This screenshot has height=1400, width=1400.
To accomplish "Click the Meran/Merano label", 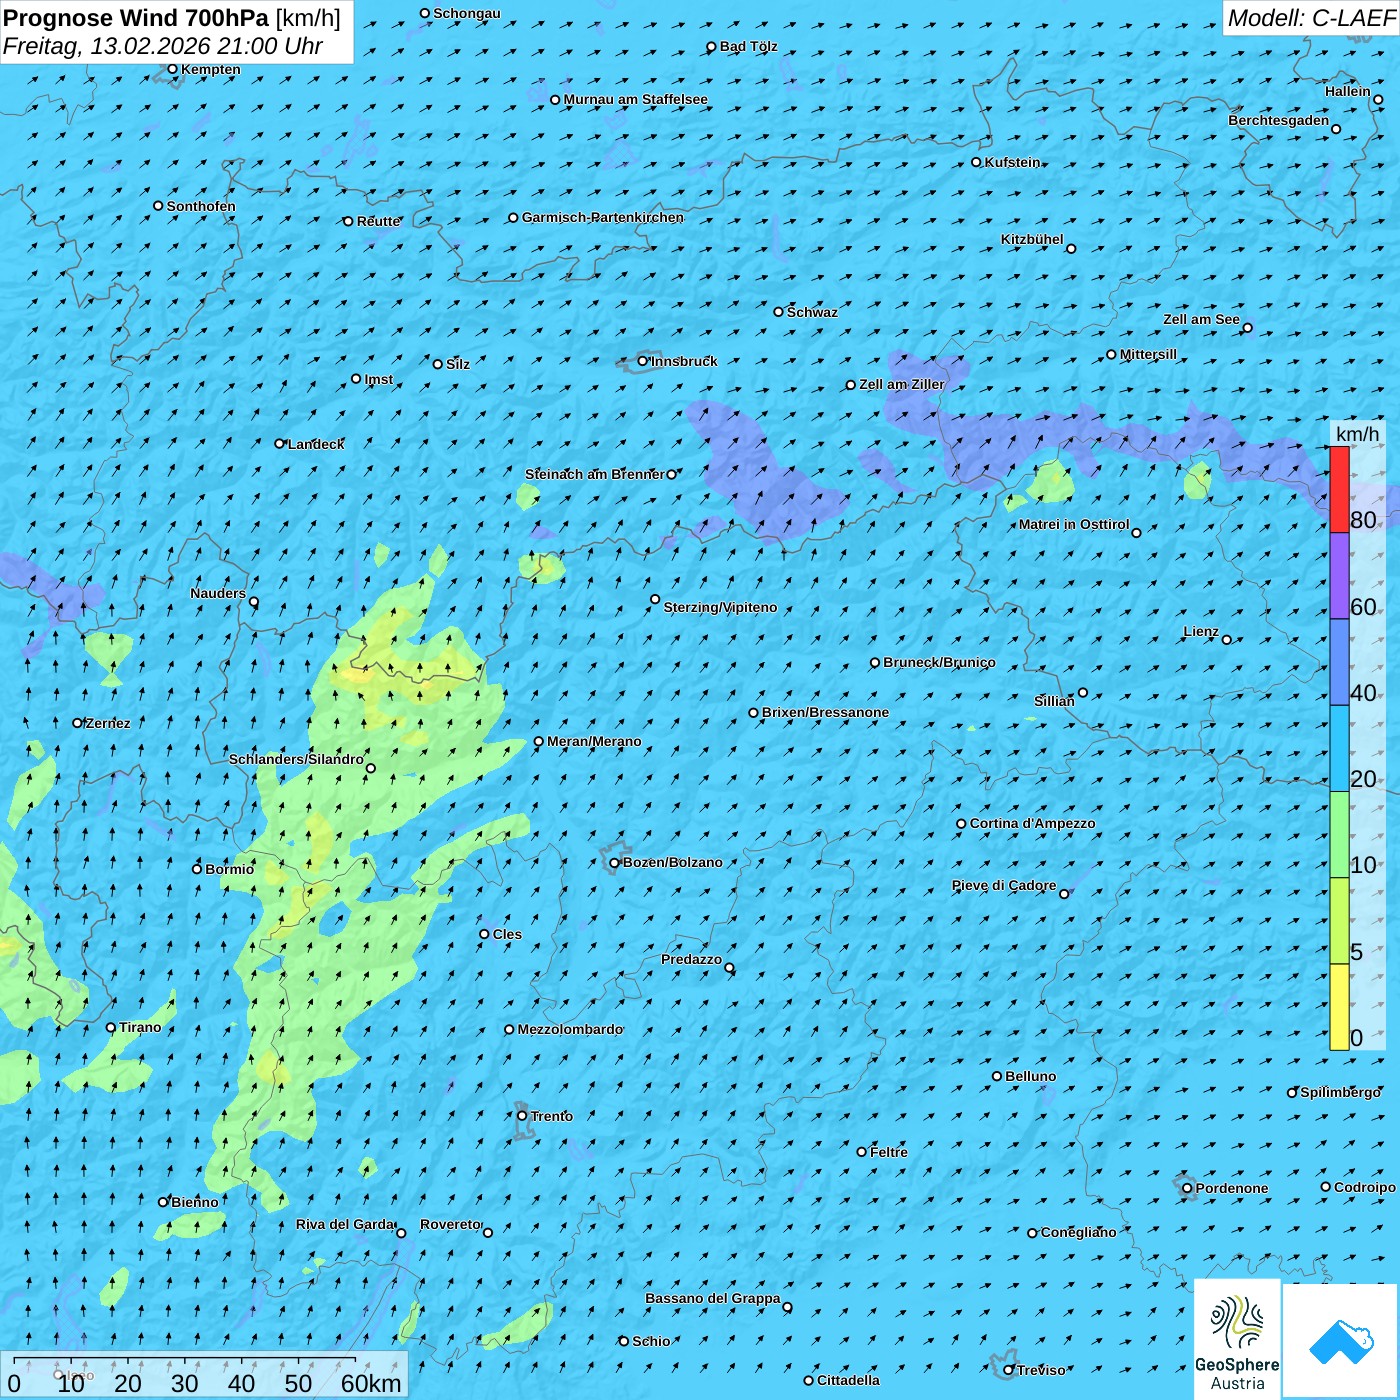I will pyautogui.click(x=594, y=741).
